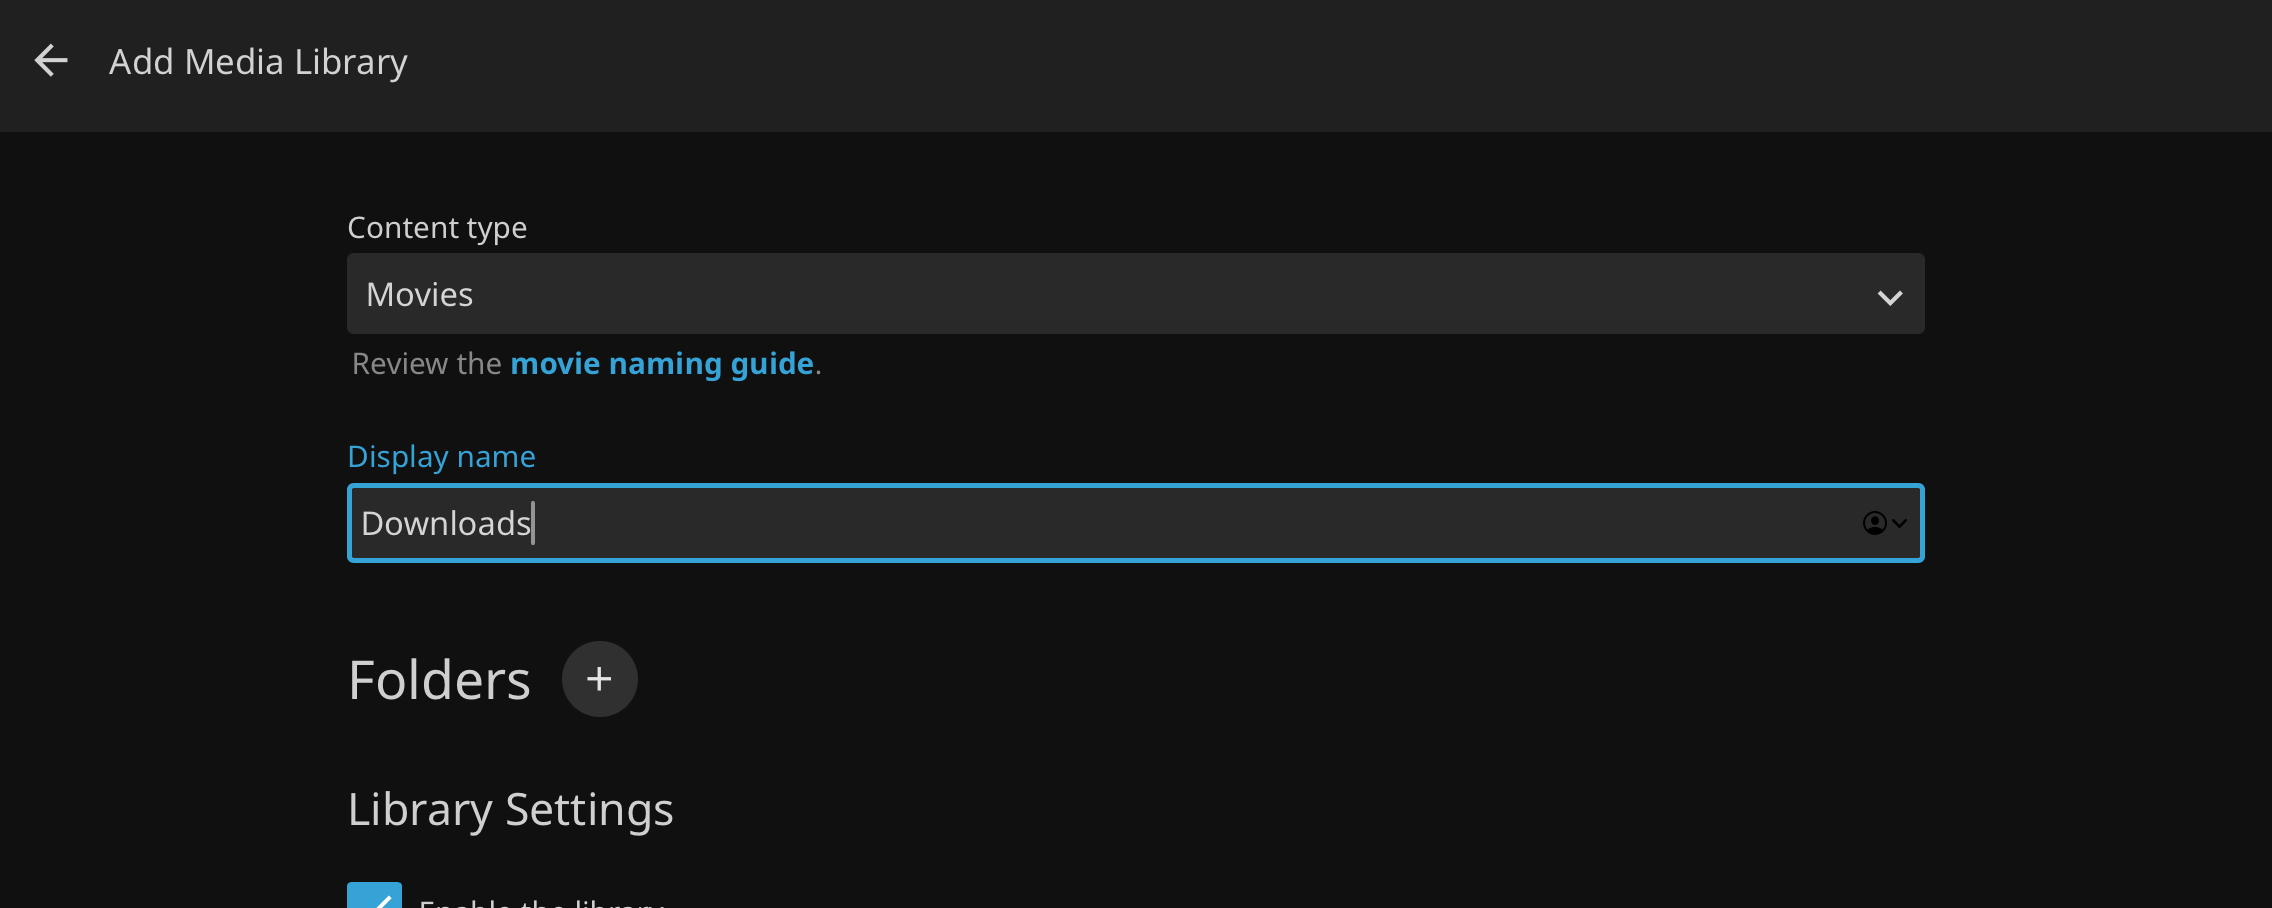Focus the Display name text box
Viewport: 2272px width, 908px height.
pyautogui.click(x=1100, y=523)
